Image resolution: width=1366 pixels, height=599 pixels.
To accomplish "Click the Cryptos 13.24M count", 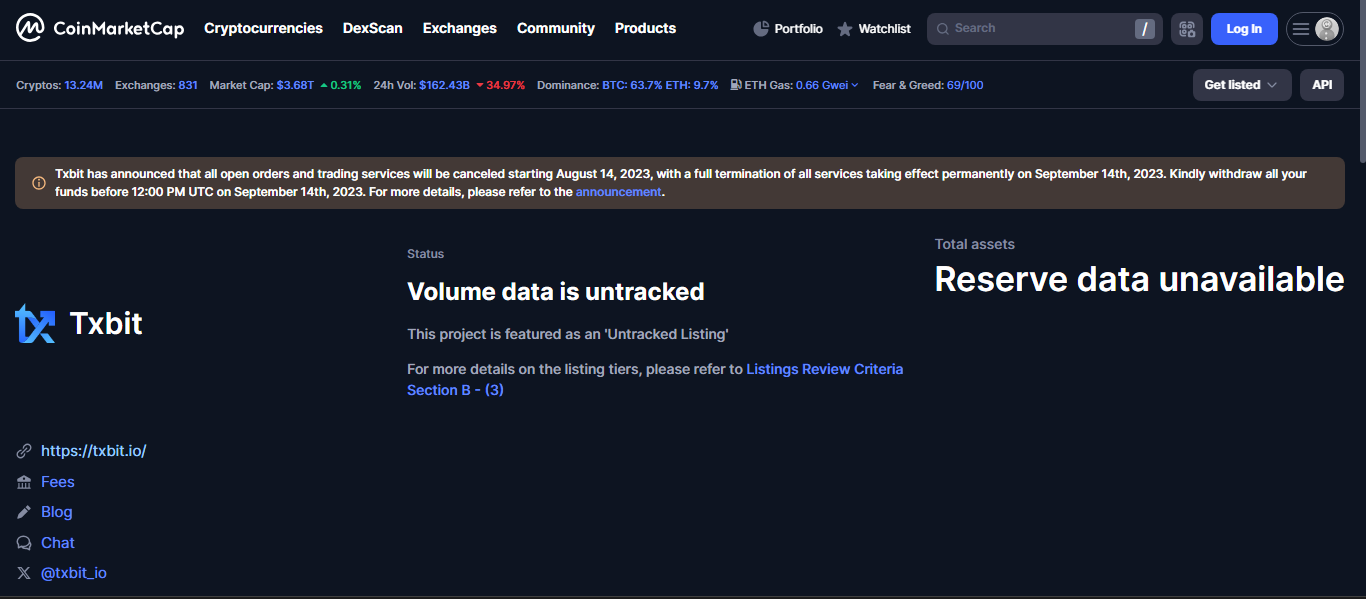I will (x=84, y=85).
